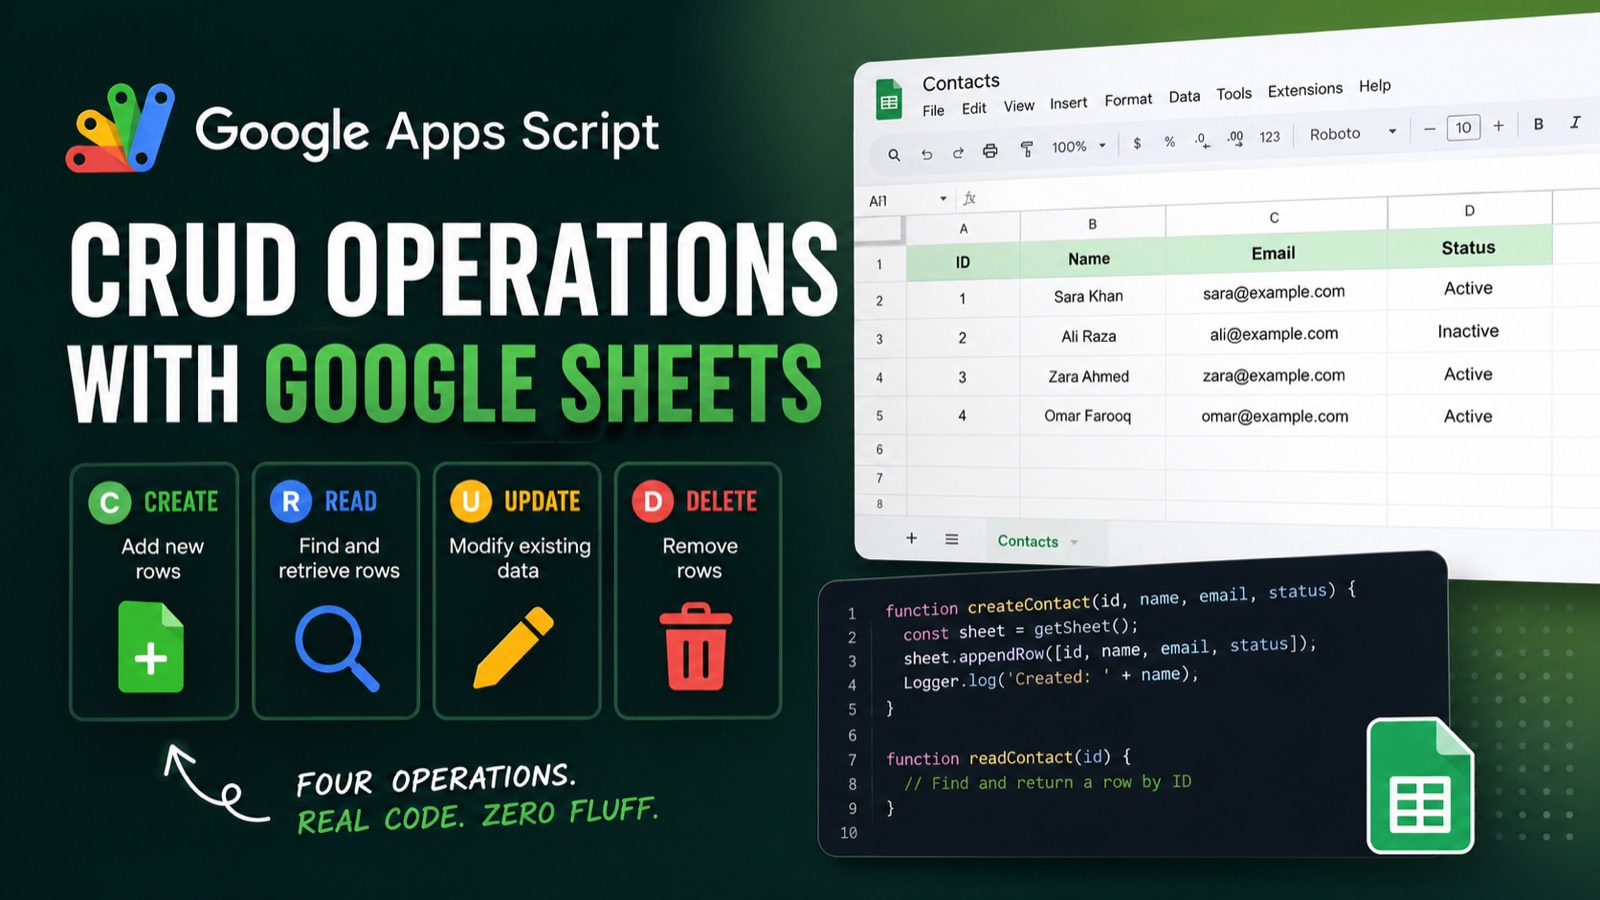Click the blue READ magnifier icon

tap(337, 648)
